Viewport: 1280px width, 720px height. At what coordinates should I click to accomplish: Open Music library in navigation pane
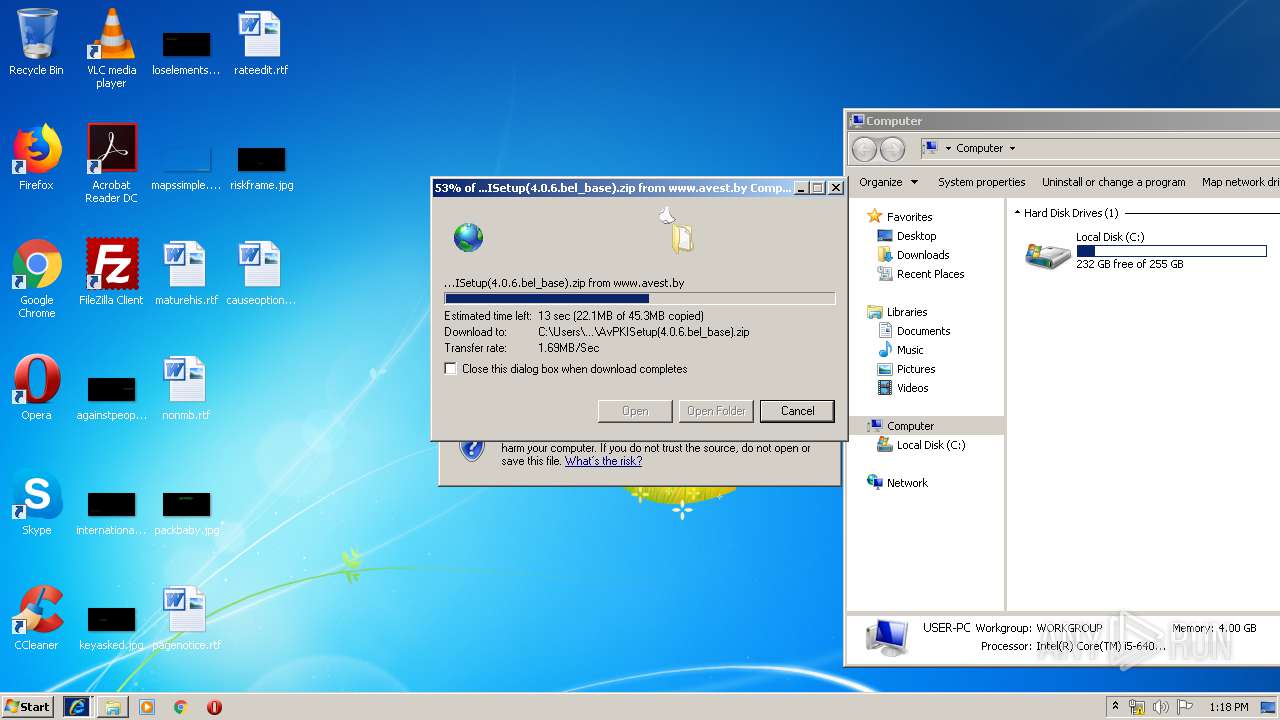click(x=910, y=350)
